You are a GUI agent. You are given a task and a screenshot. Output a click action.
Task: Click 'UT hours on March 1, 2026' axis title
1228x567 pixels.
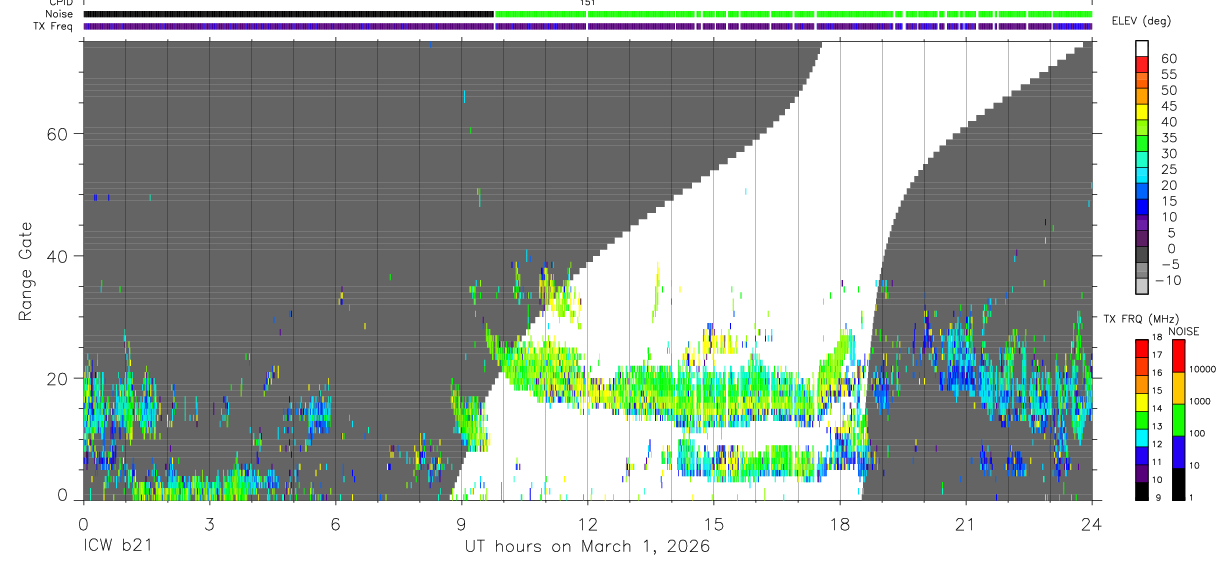pyautogui.click(x=587, y=547)
